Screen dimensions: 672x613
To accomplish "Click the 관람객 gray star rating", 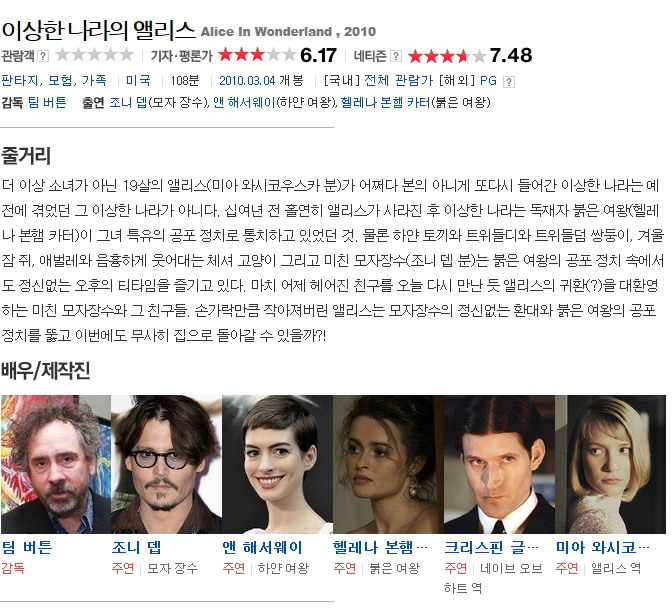I will click(95, 55).
